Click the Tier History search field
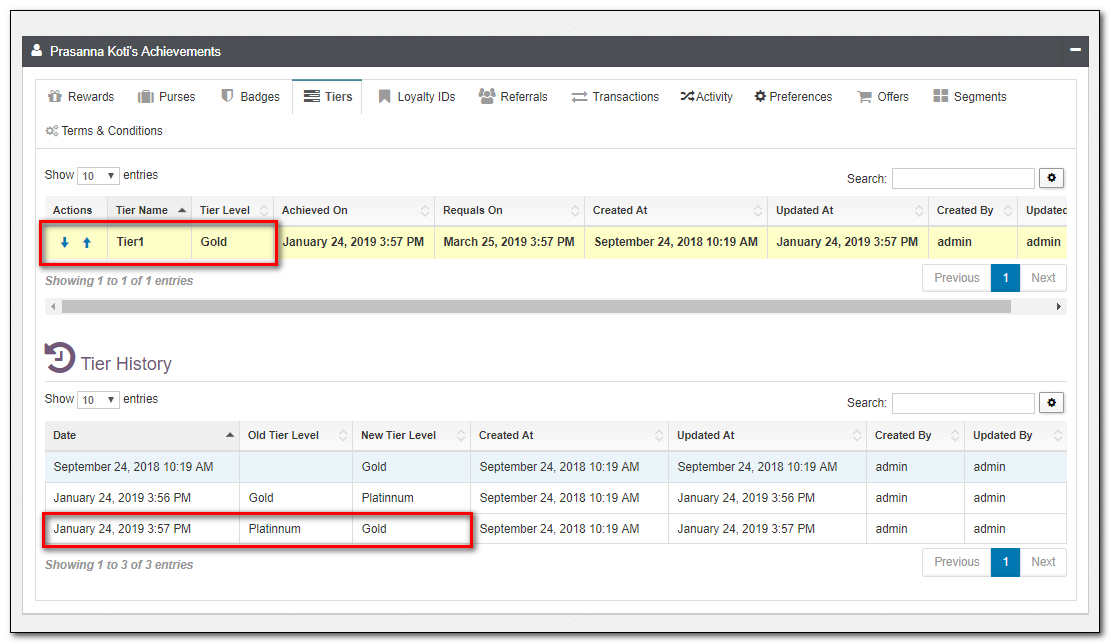1111x644 pixels. click(x=962, y=403)
